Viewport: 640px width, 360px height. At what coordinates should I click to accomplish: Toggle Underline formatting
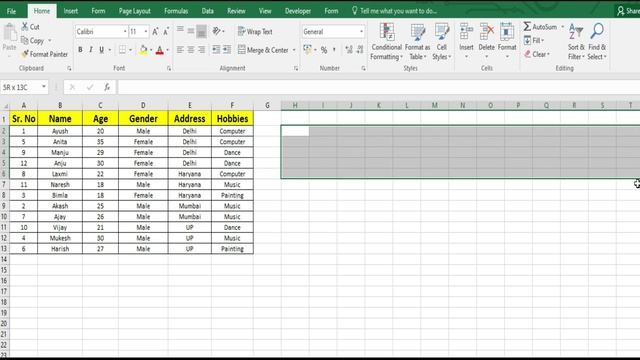pos(101,50)
